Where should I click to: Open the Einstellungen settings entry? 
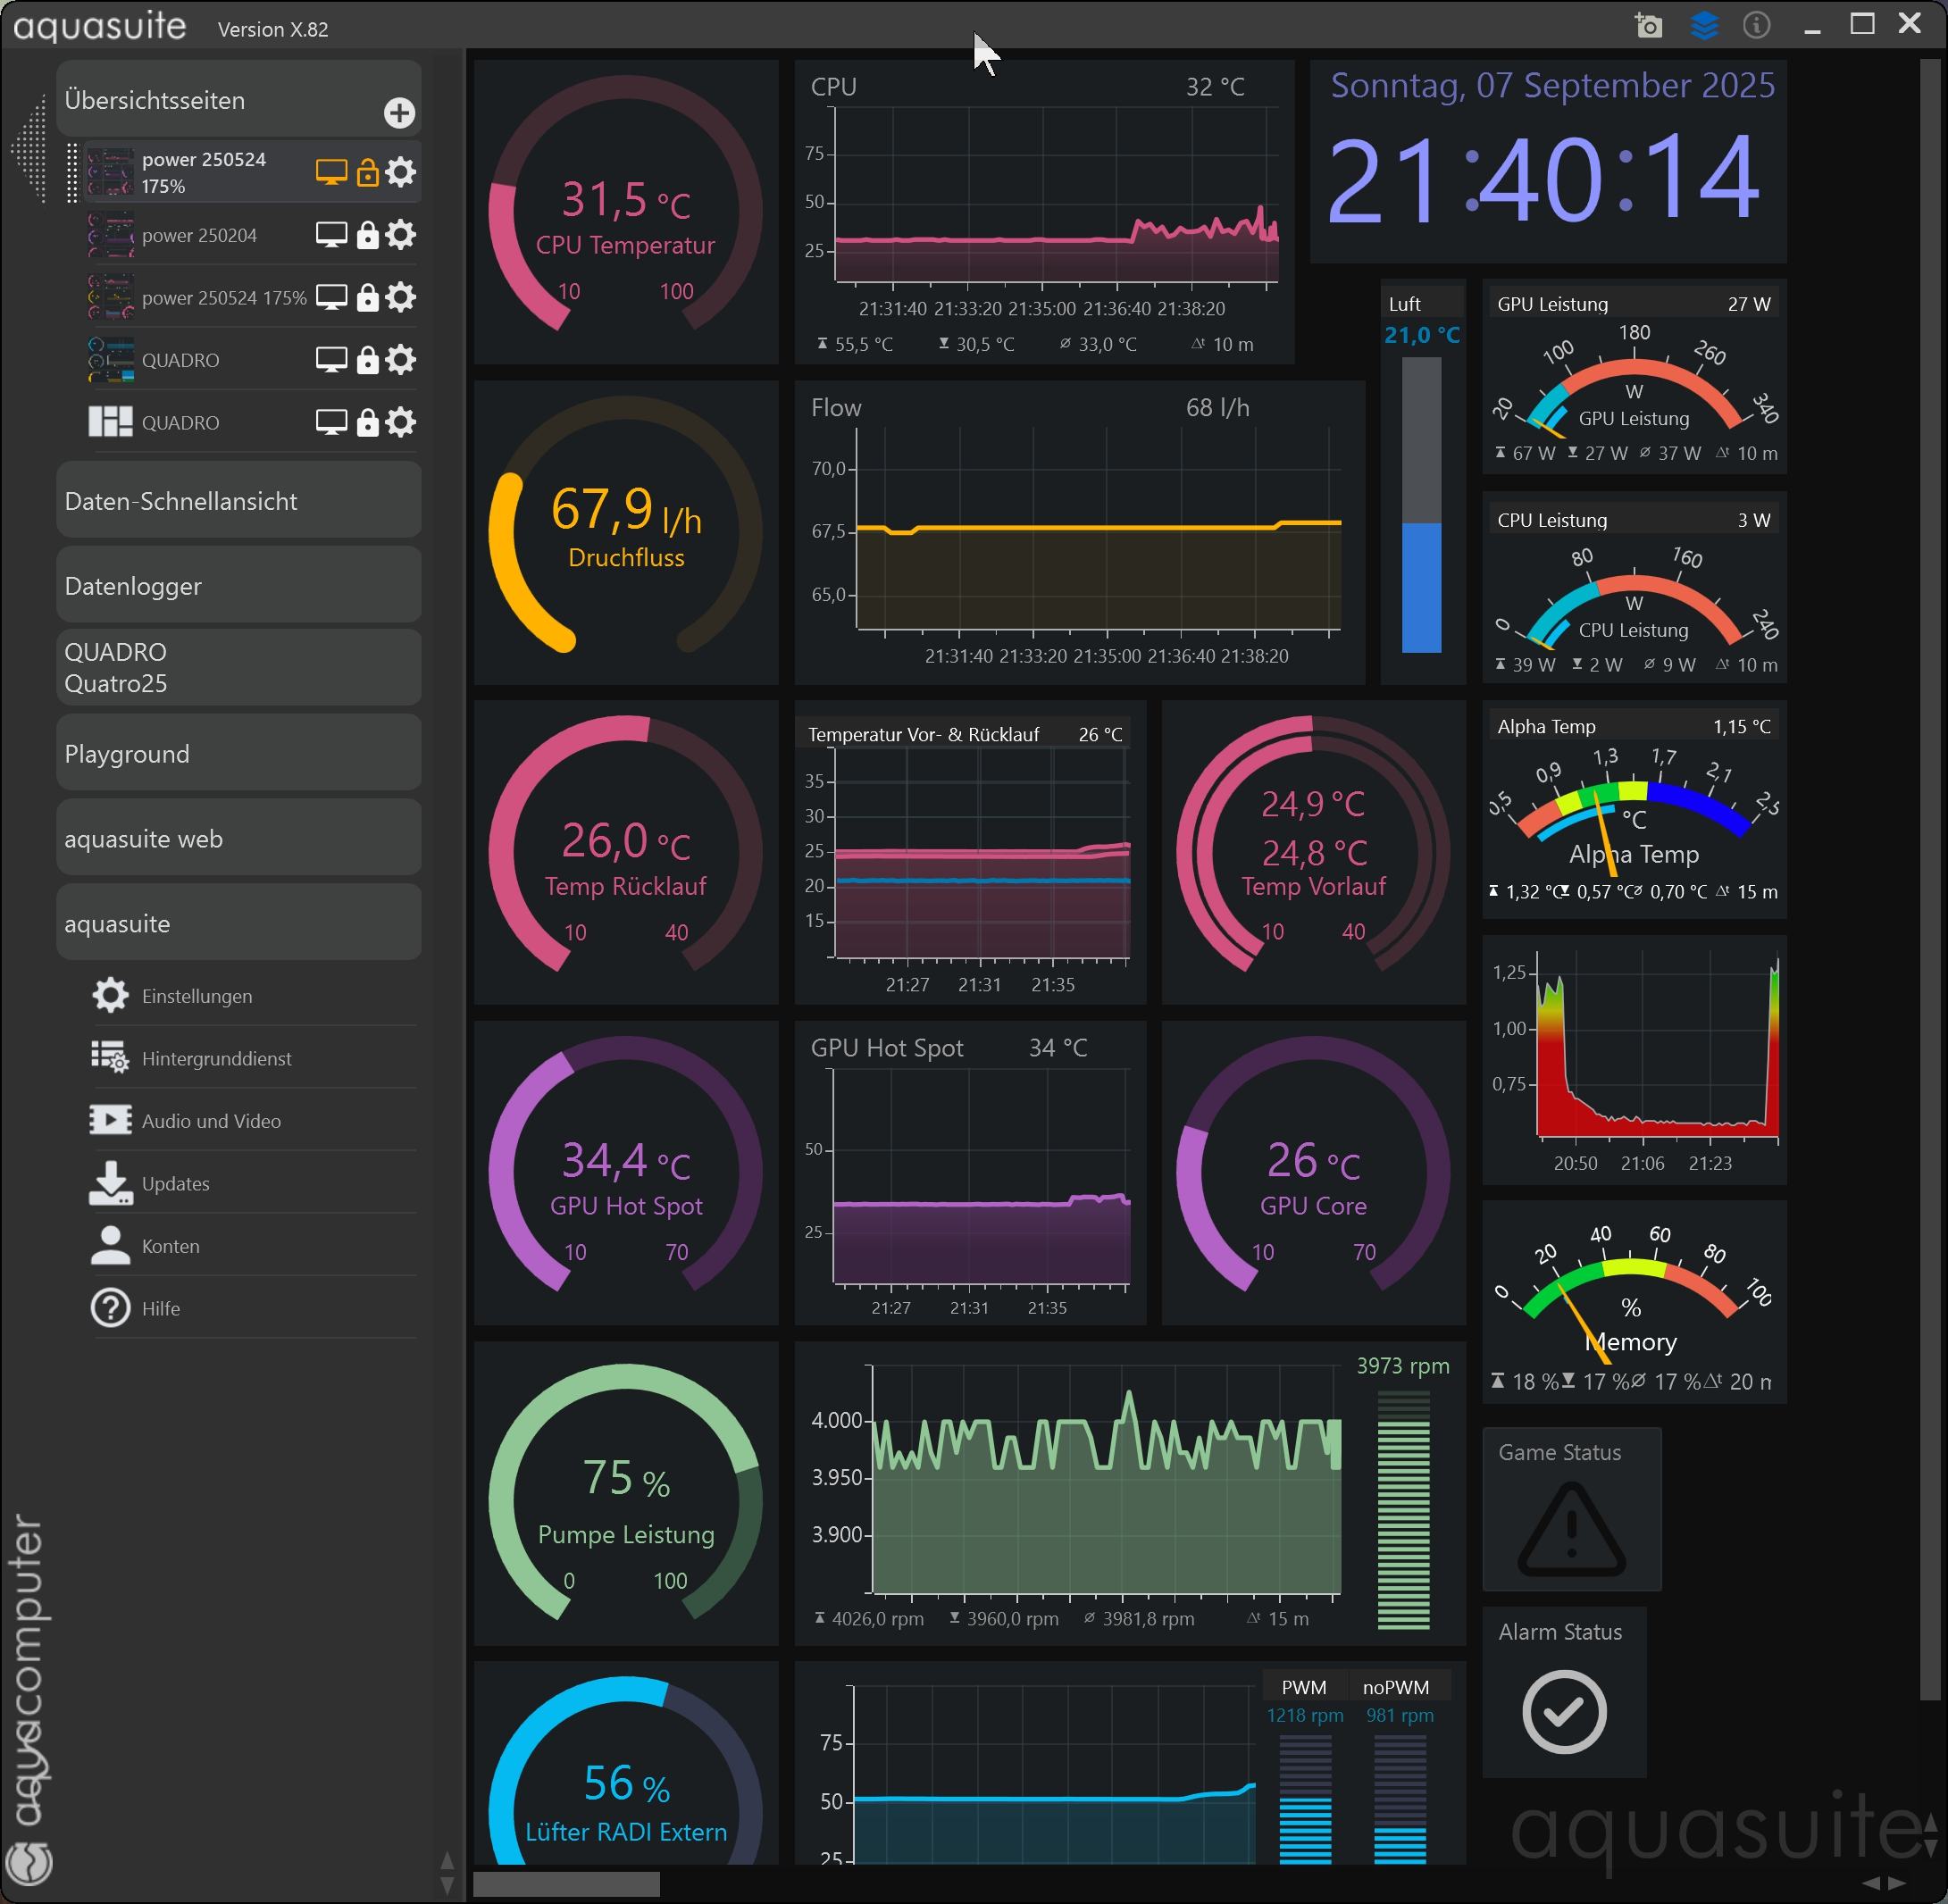point(196,996)
